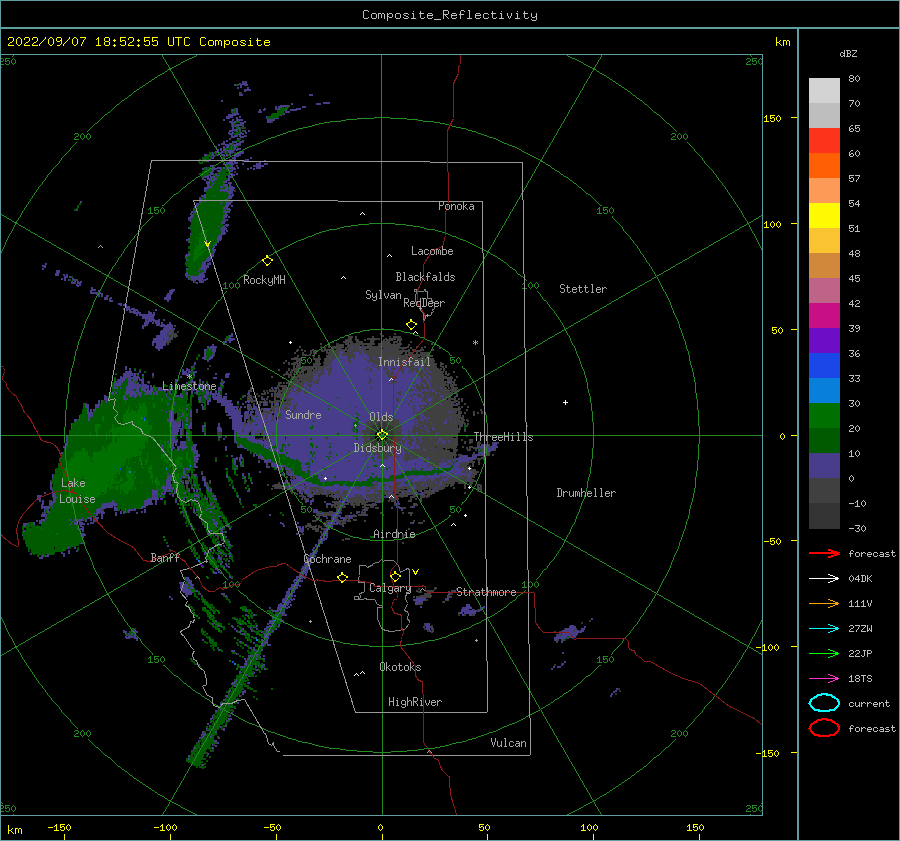
Task: Click the white asterisk marker east of Innisfail
Action: [x=475, y=343]
